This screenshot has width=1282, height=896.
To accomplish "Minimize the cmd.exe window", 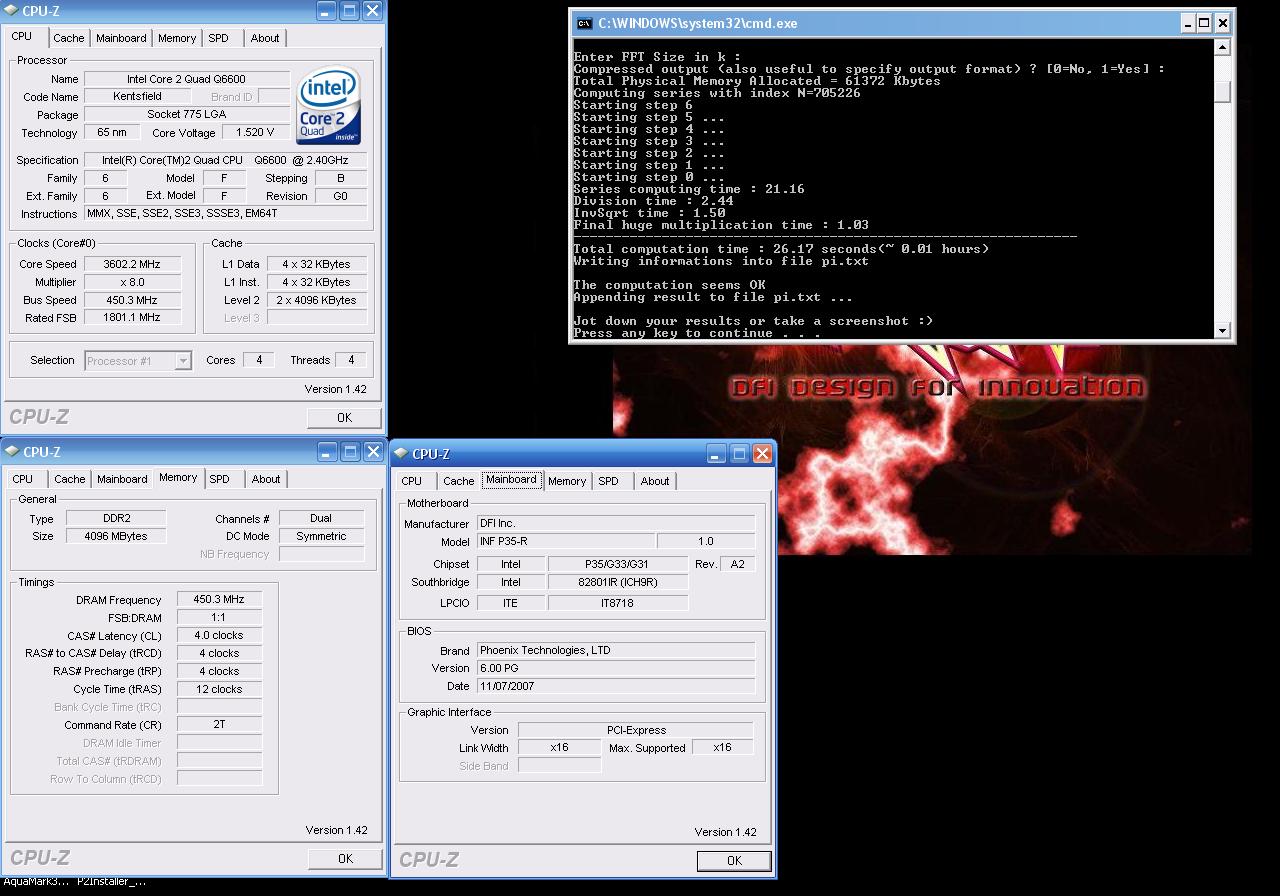I will pos(1187,23).
